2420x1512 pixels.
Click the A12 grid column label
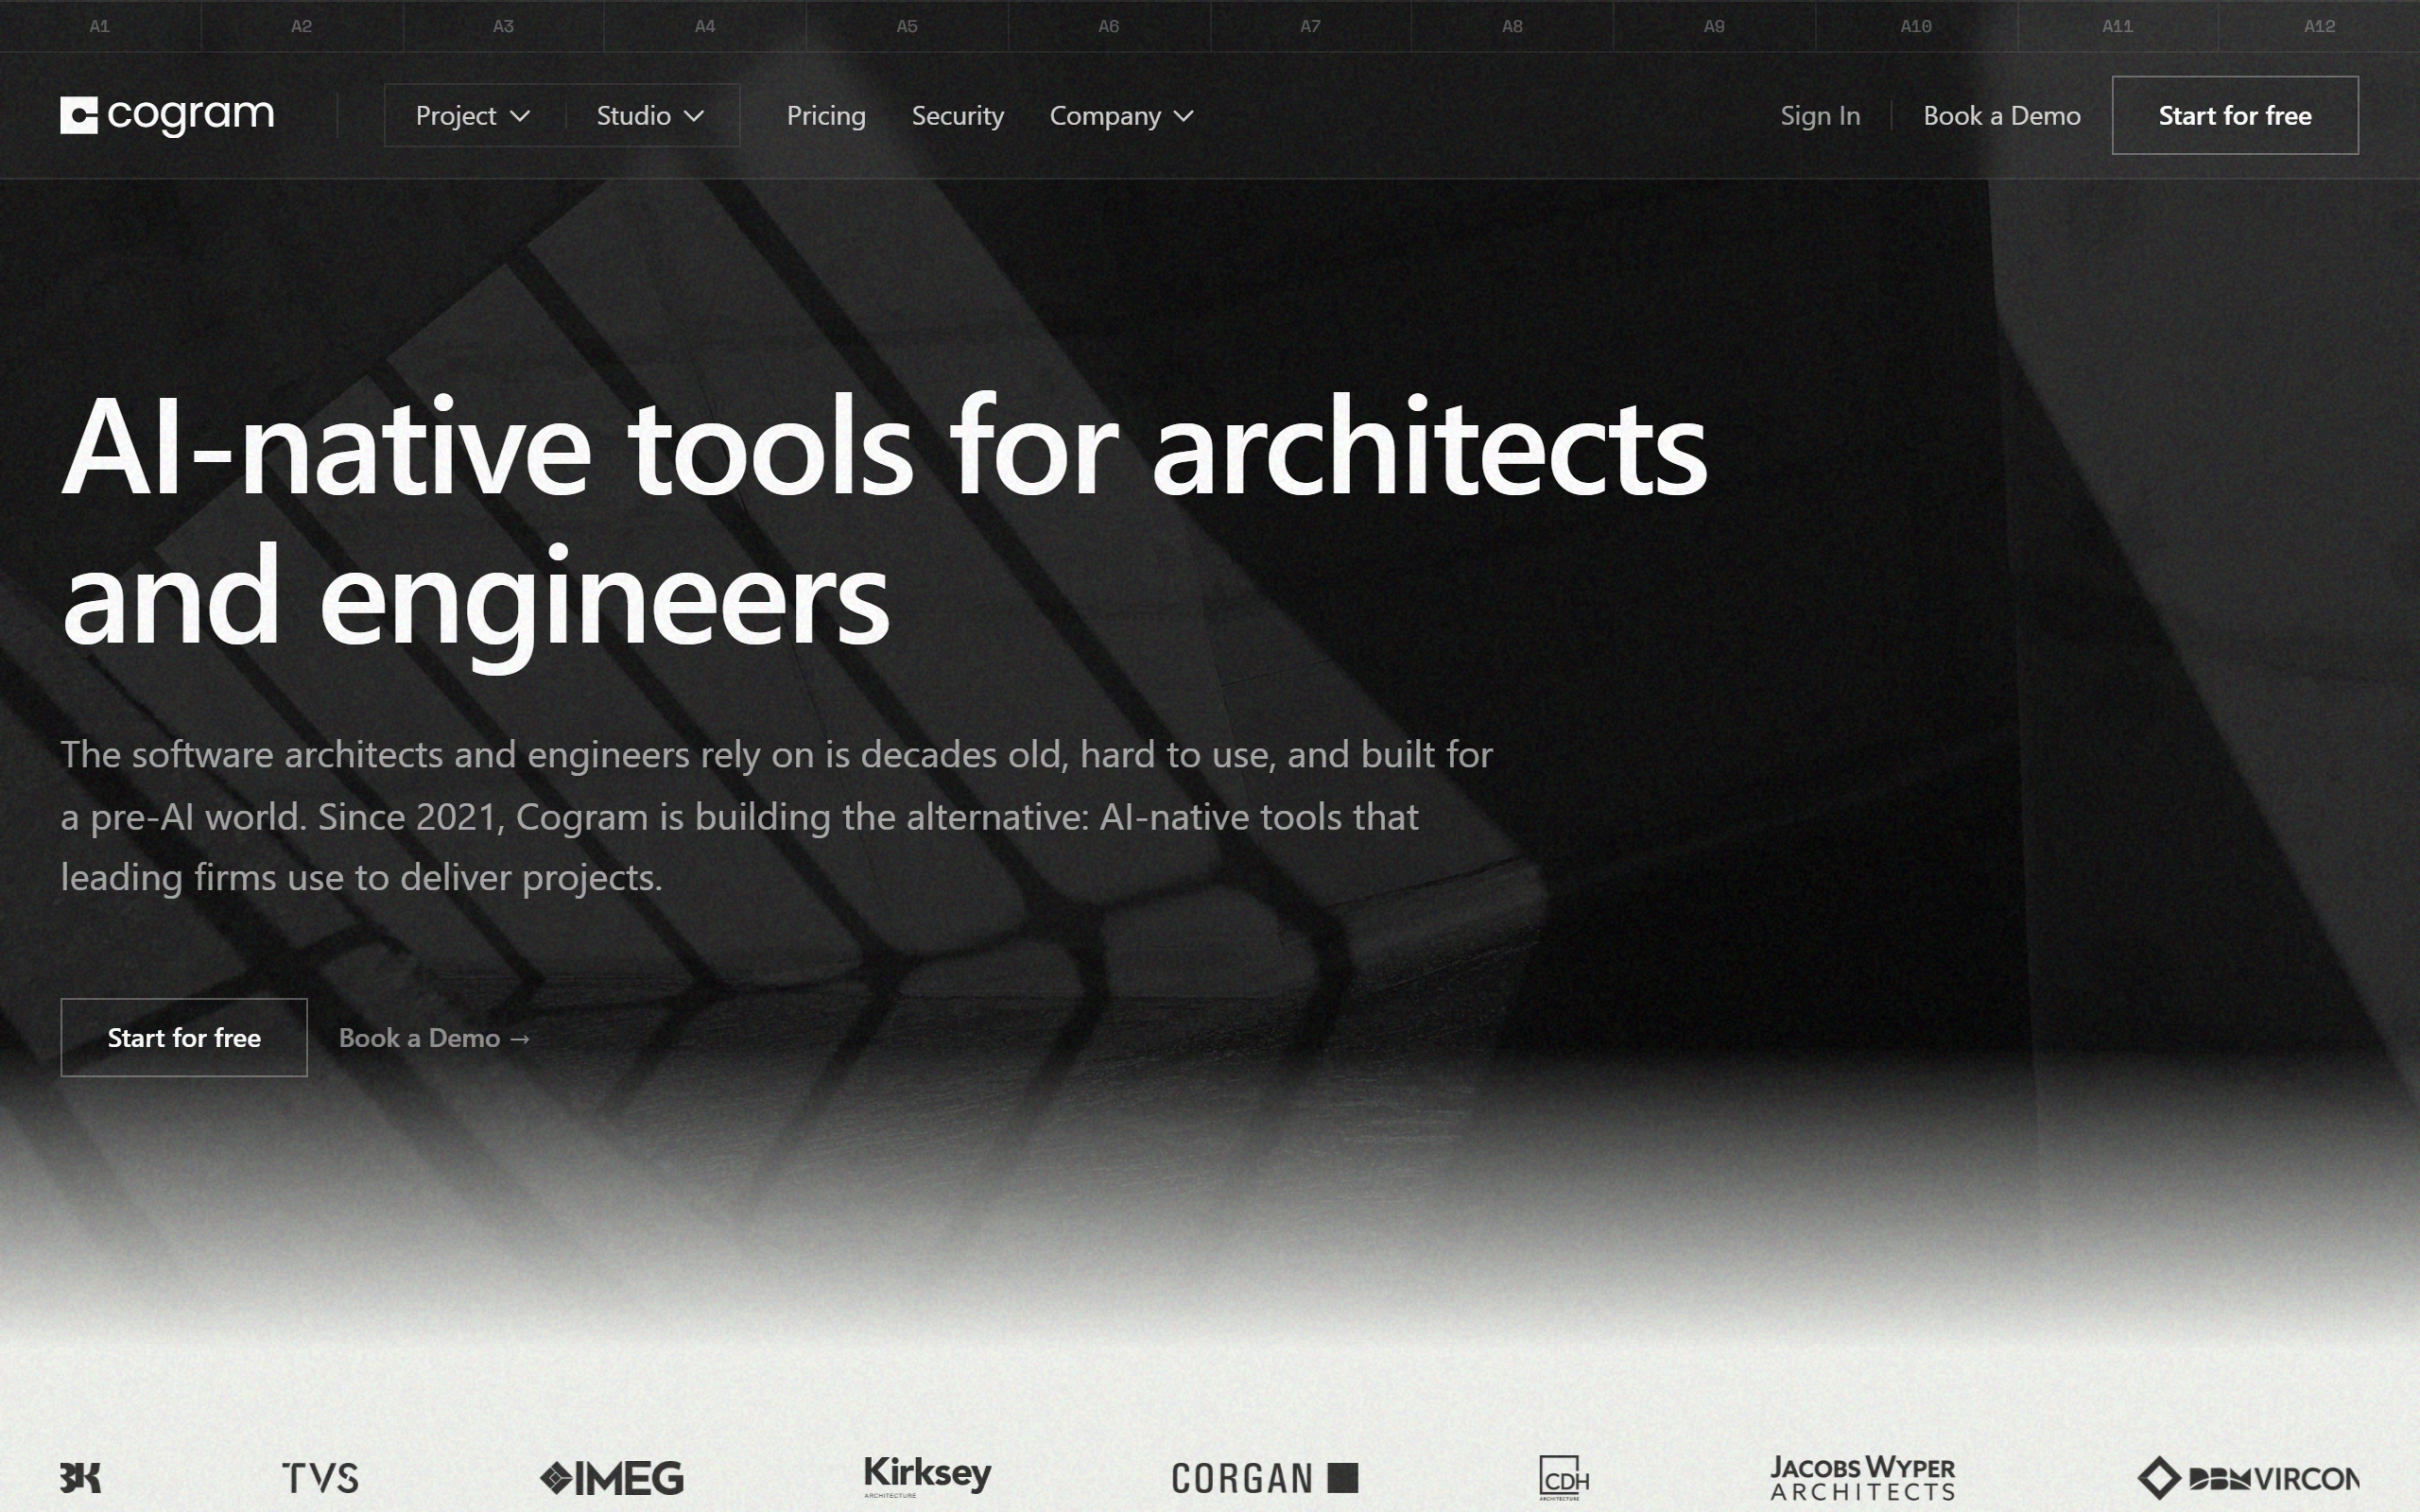pyautogui.click(x=2319, y=26)
